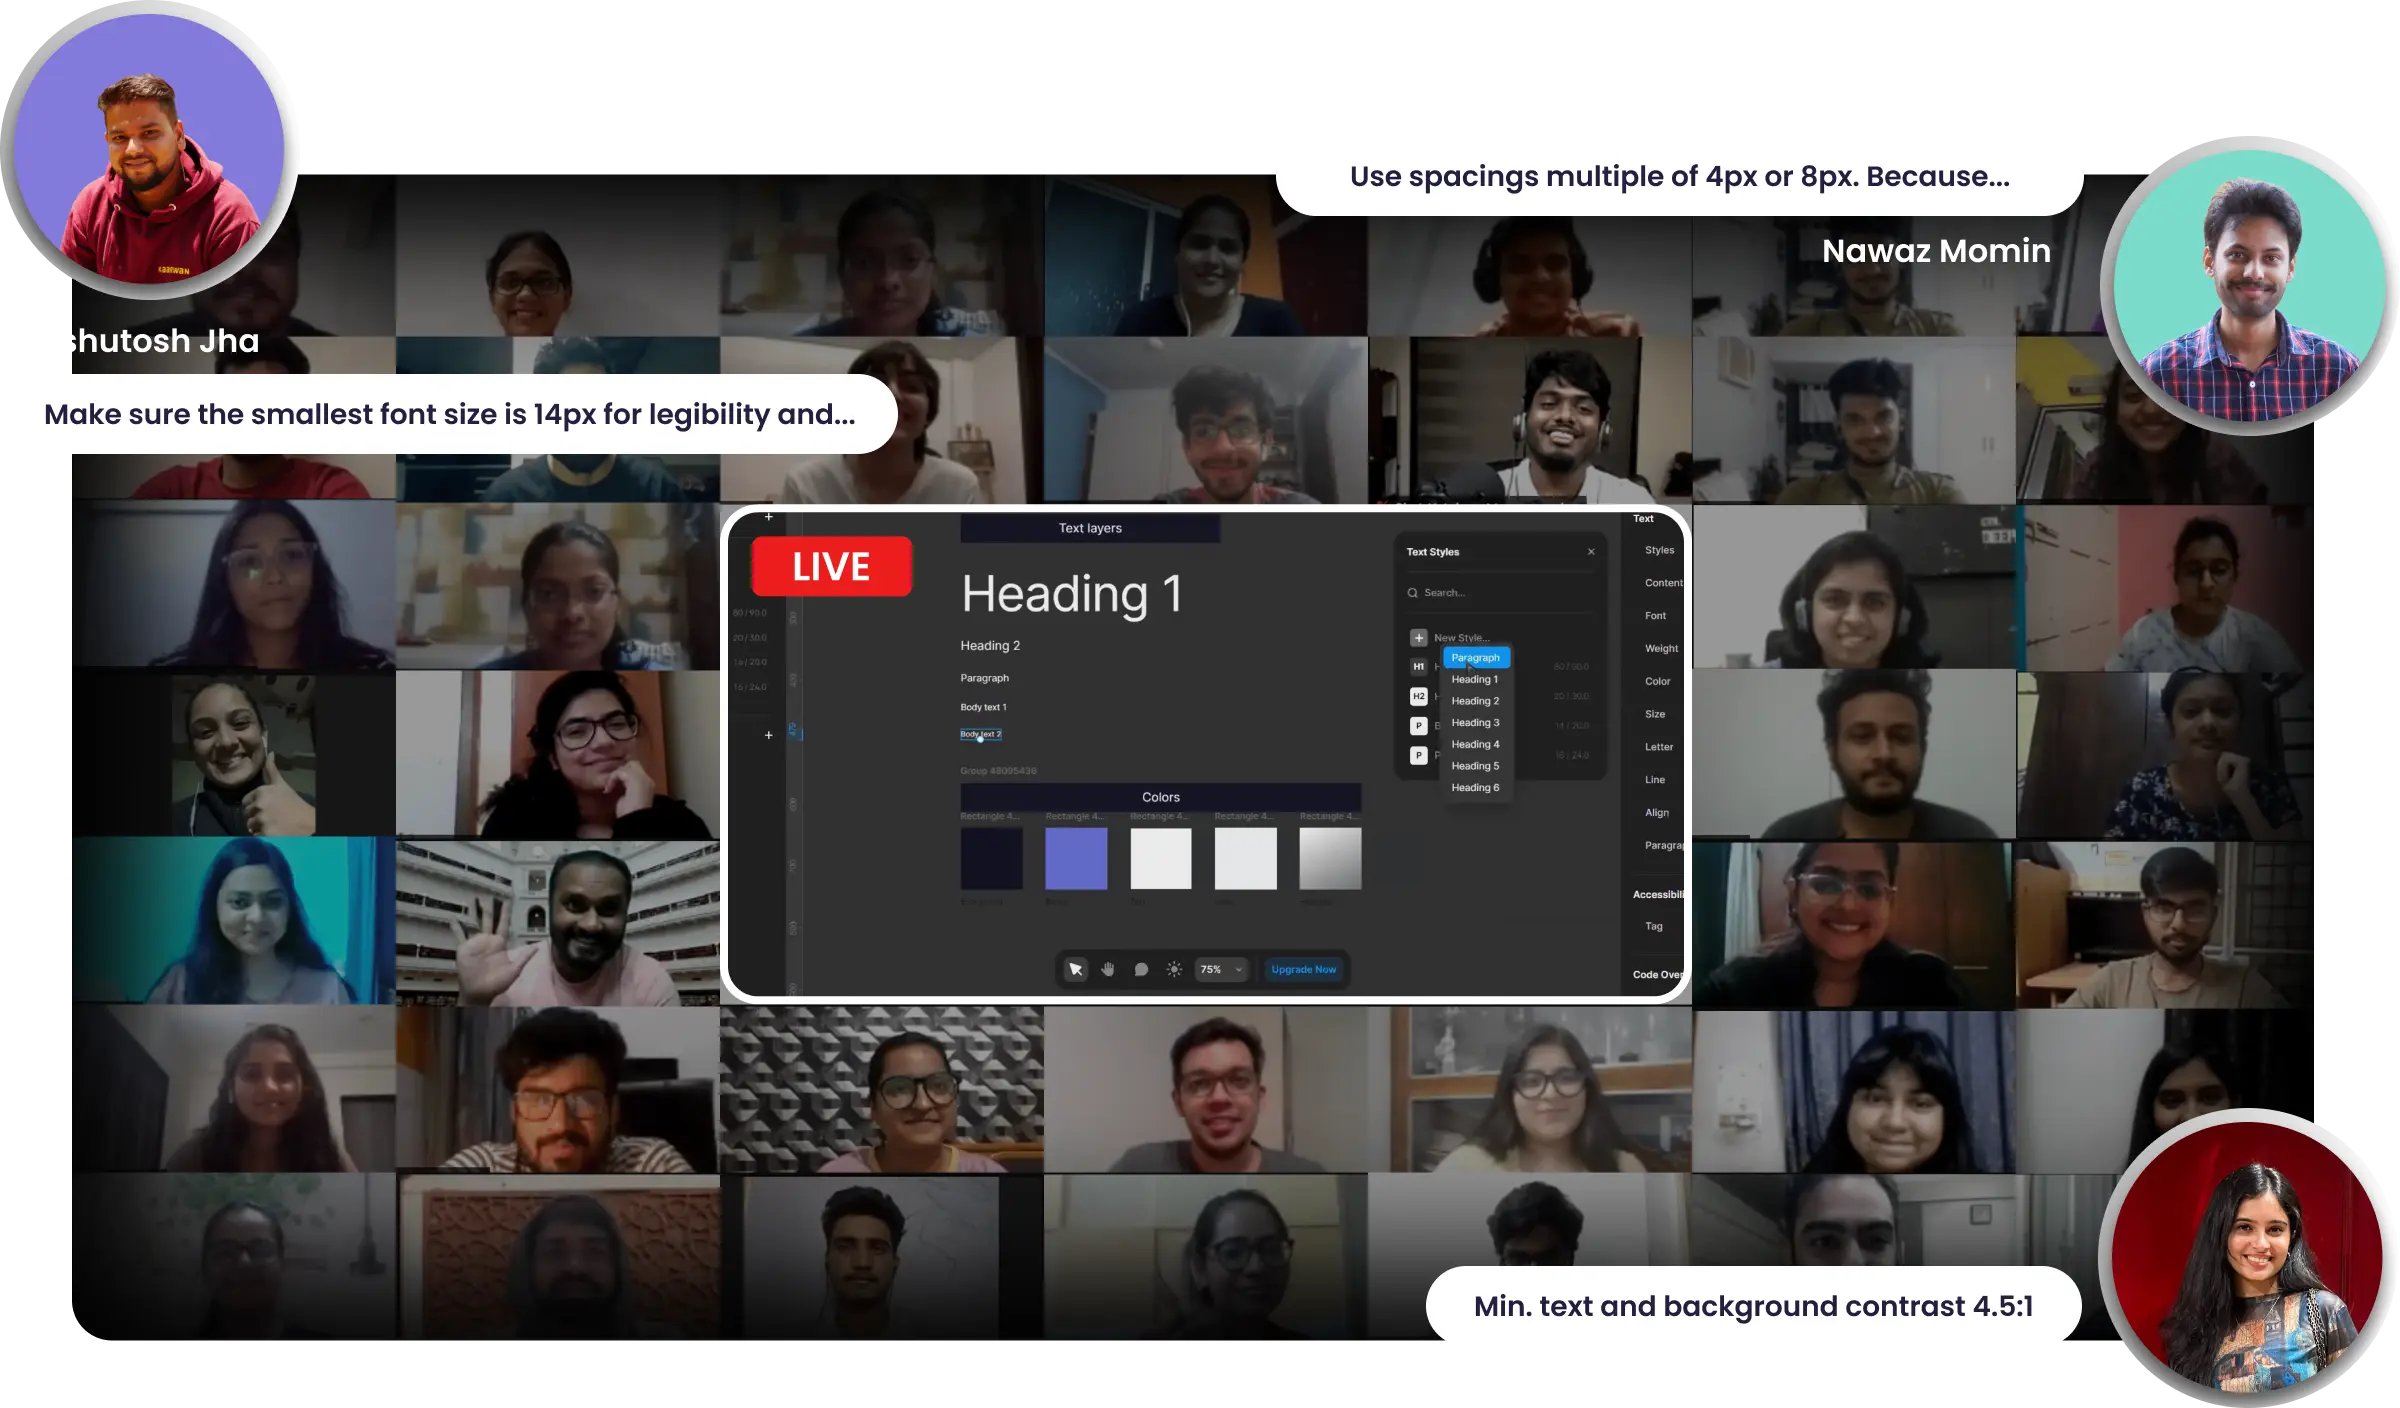This screenshot has height=1408, width=2400.
Task: Pick the gray gradient color swatch
Action: click(x=1330, y=858)
